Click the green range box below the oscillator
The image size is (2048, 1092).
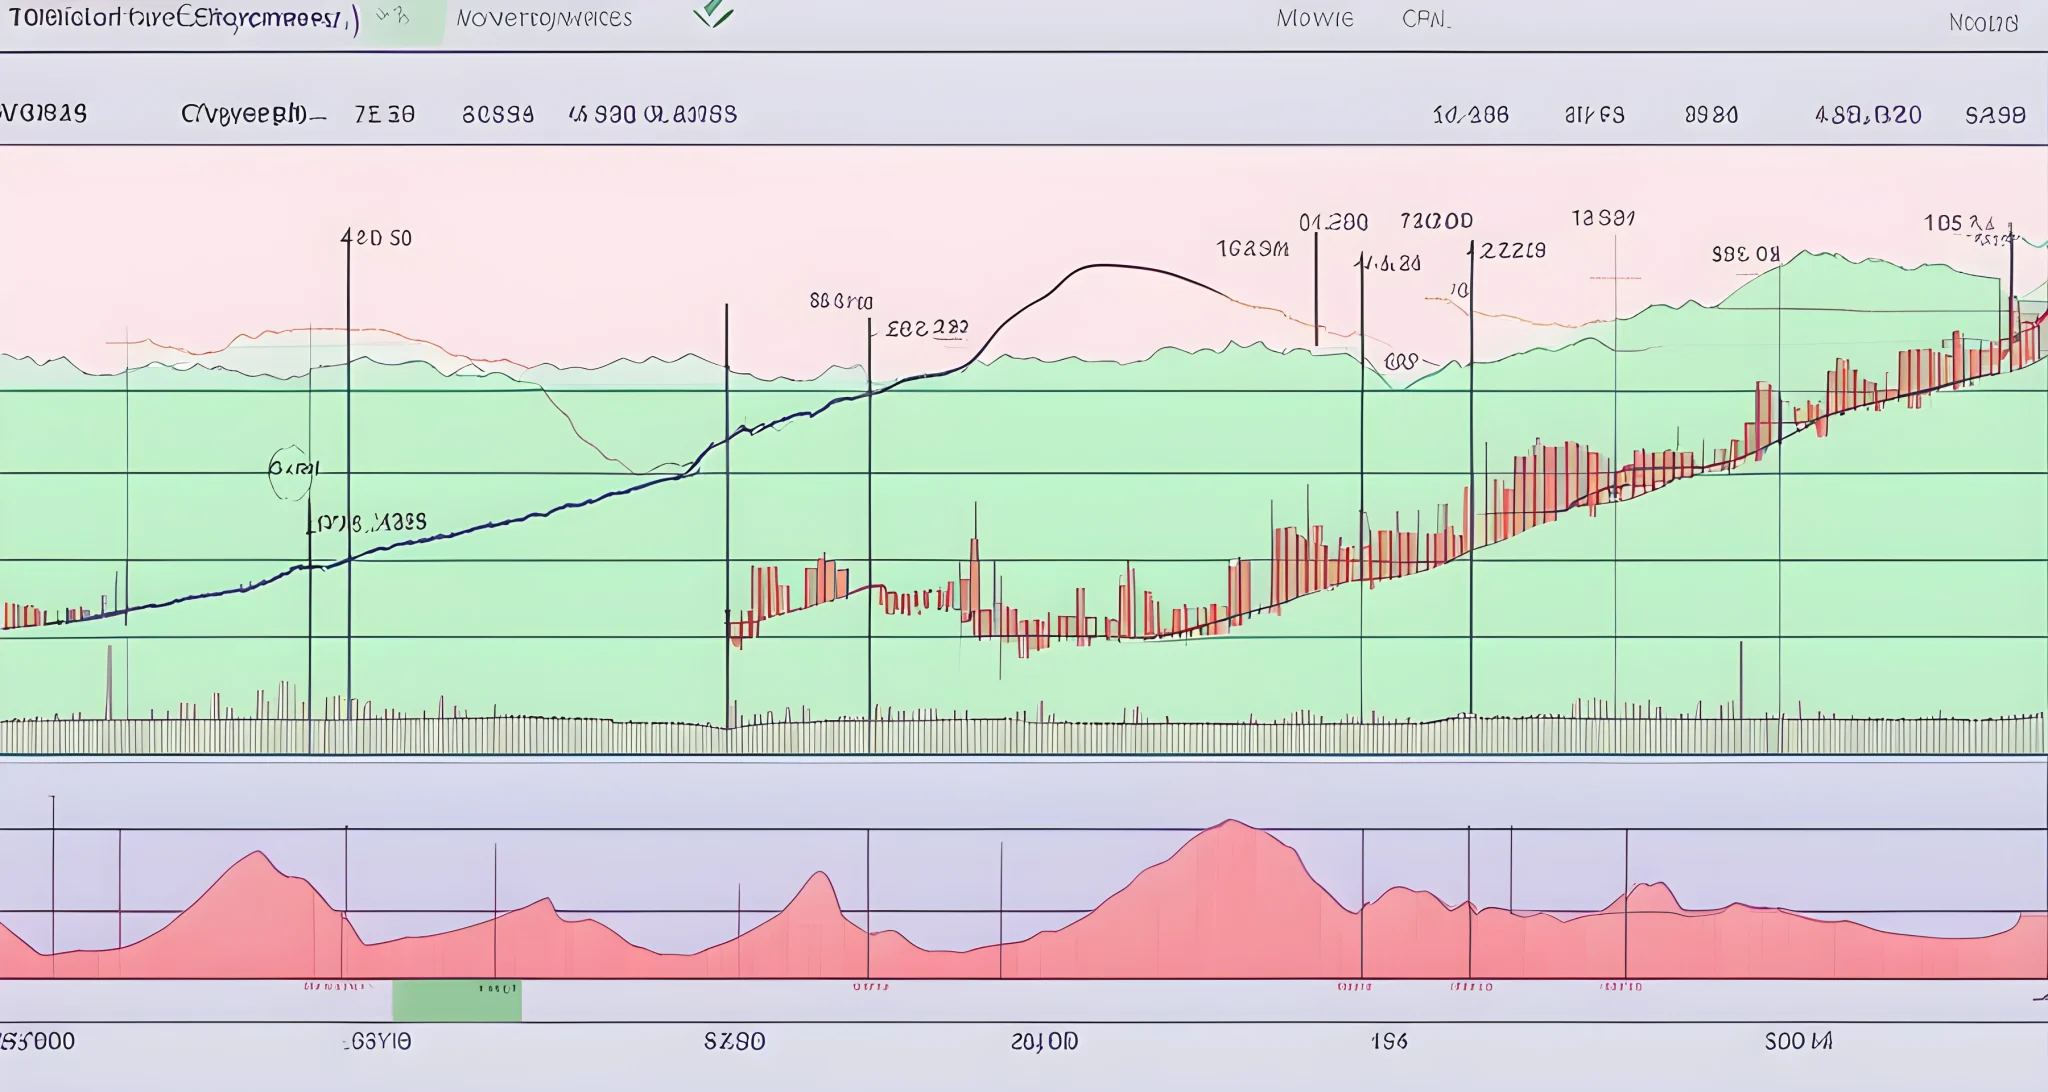click(457, 1000)
